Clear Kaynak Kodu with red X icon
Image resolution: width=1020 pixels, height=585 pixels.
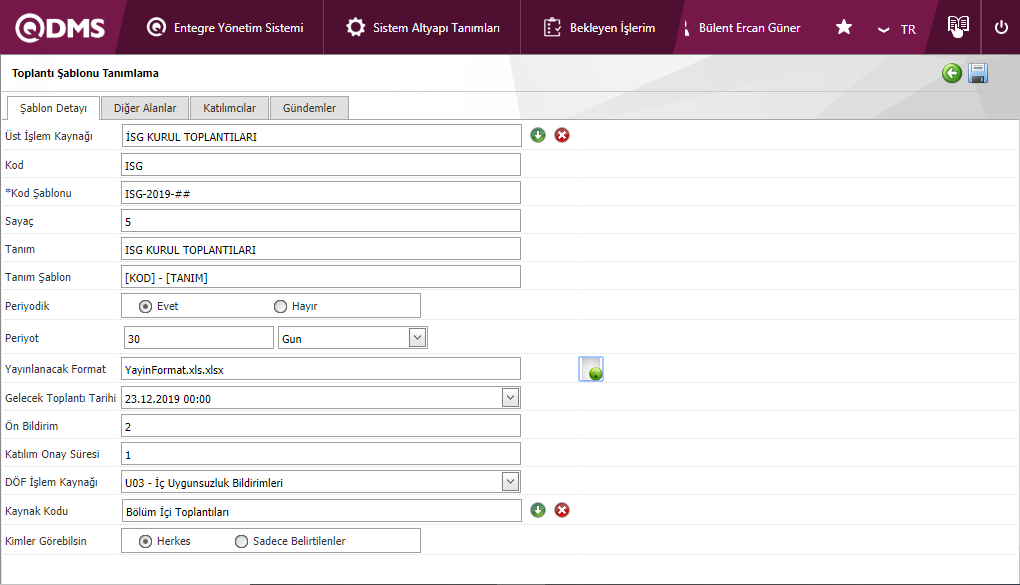click(x=562, y=510)
